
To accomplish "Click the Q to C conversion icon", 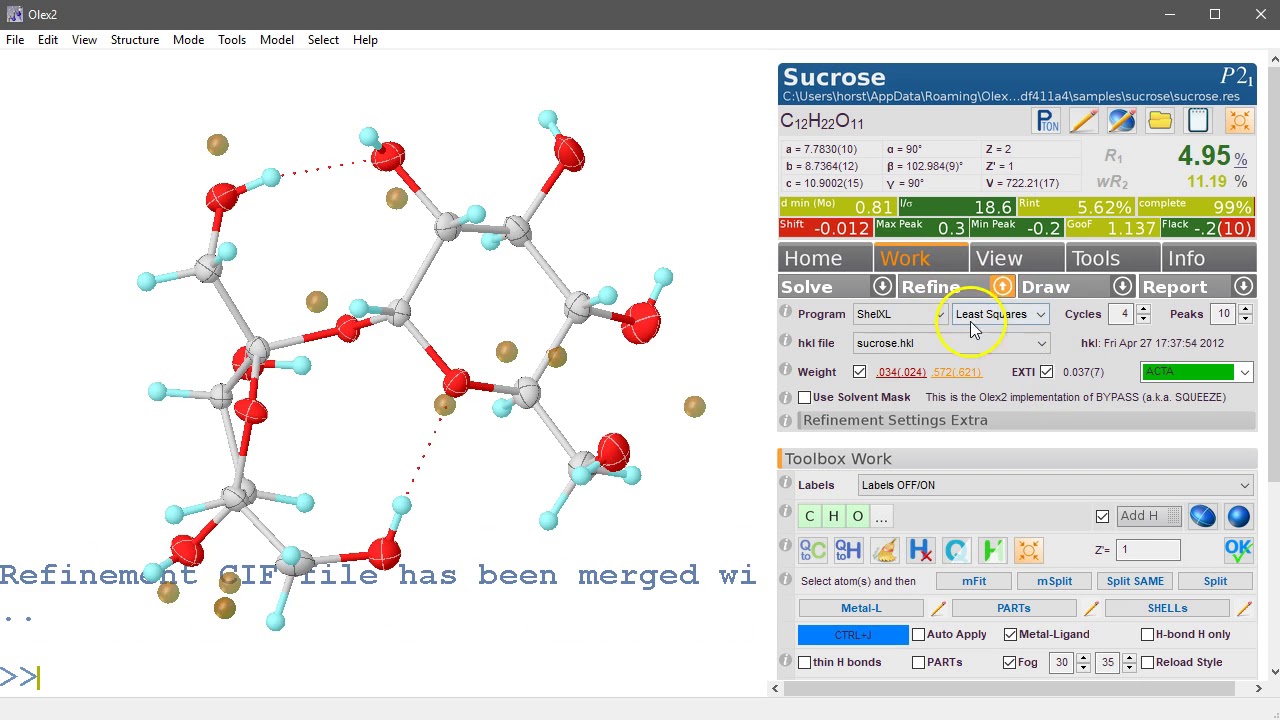I will pos(812,550).
